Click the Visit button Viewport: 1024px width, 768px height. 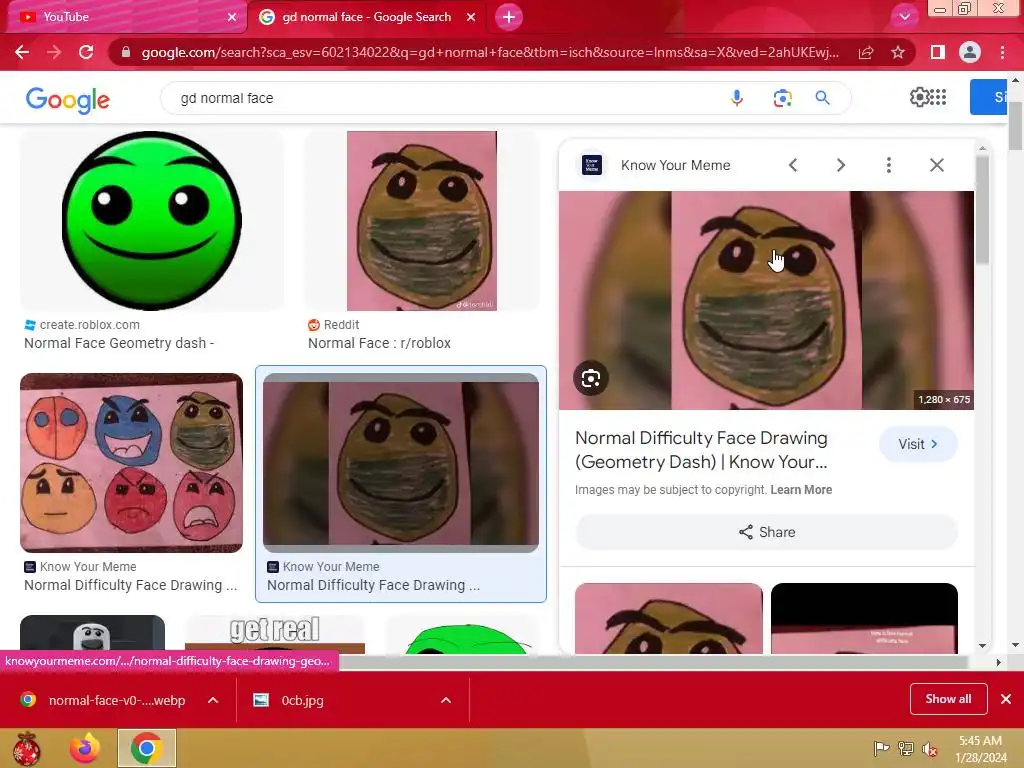tap(918, 444)
